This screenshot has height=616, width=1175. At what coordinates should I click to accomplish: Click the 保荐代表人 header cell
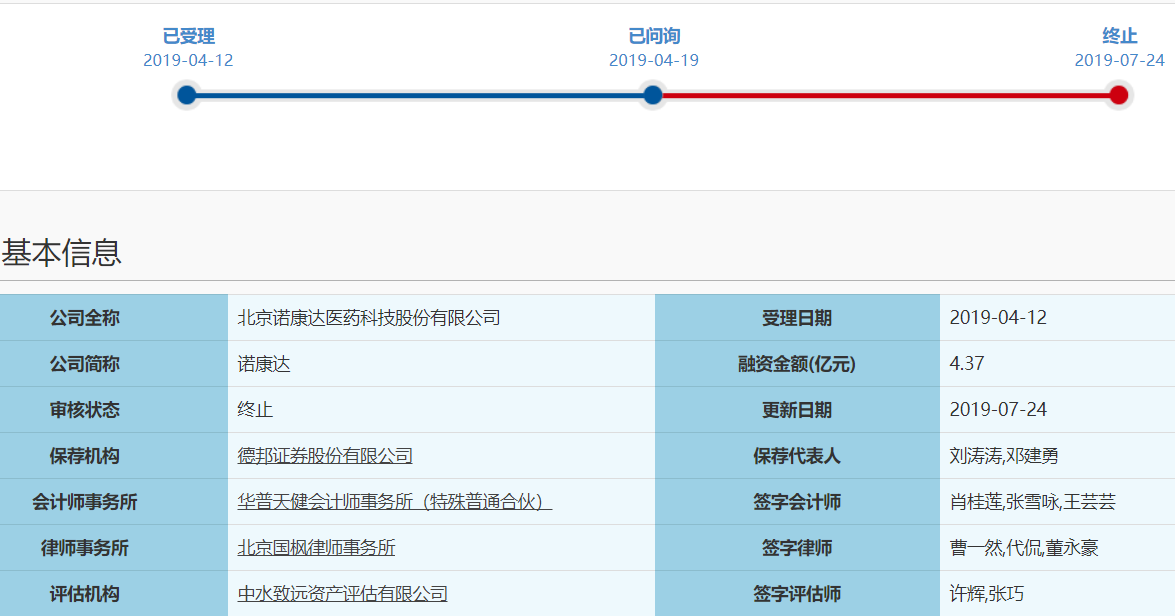(797, 456)
